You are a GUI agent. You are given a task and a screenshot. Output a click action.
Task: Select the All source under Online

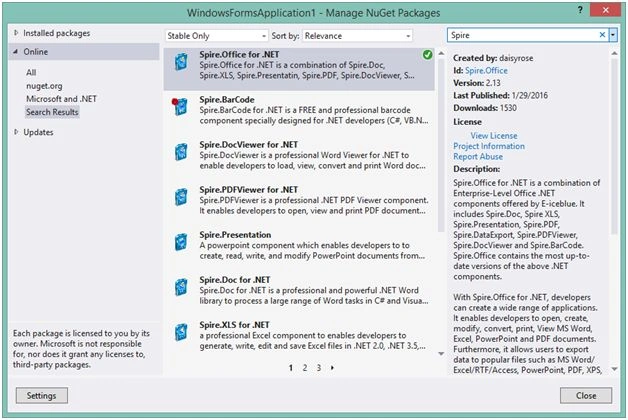pyautogui.click(x=31, y=72)
